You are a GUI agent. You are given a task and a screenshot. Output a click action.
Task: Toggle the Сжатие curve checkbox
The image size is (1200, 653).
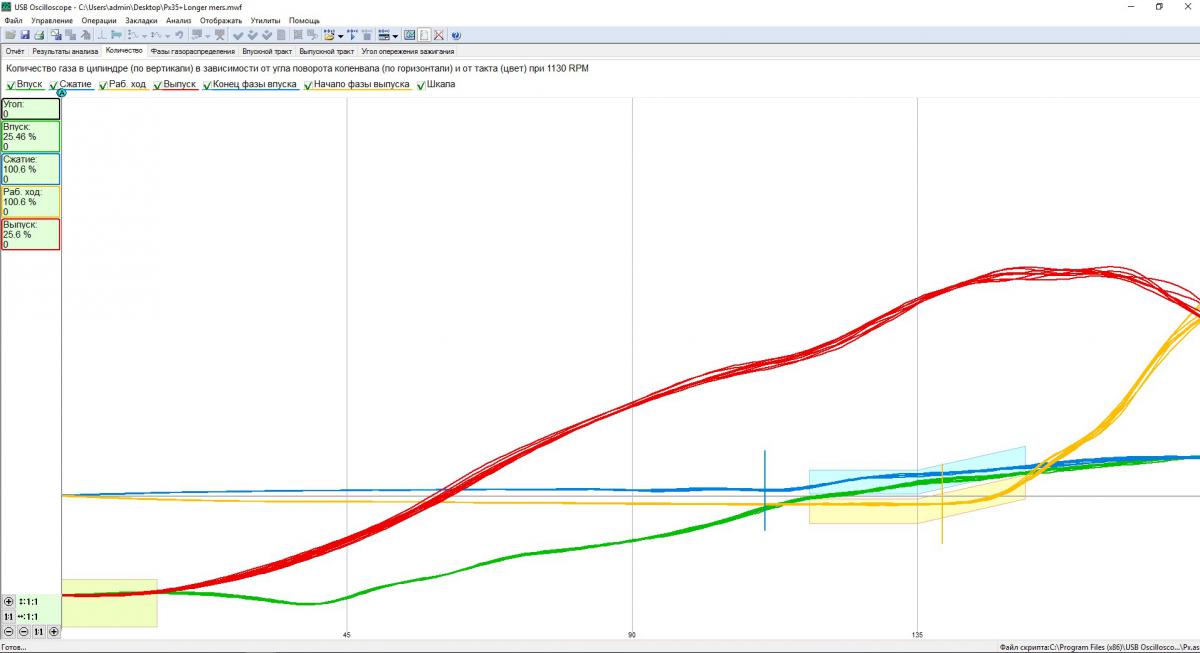coord(54,85)
